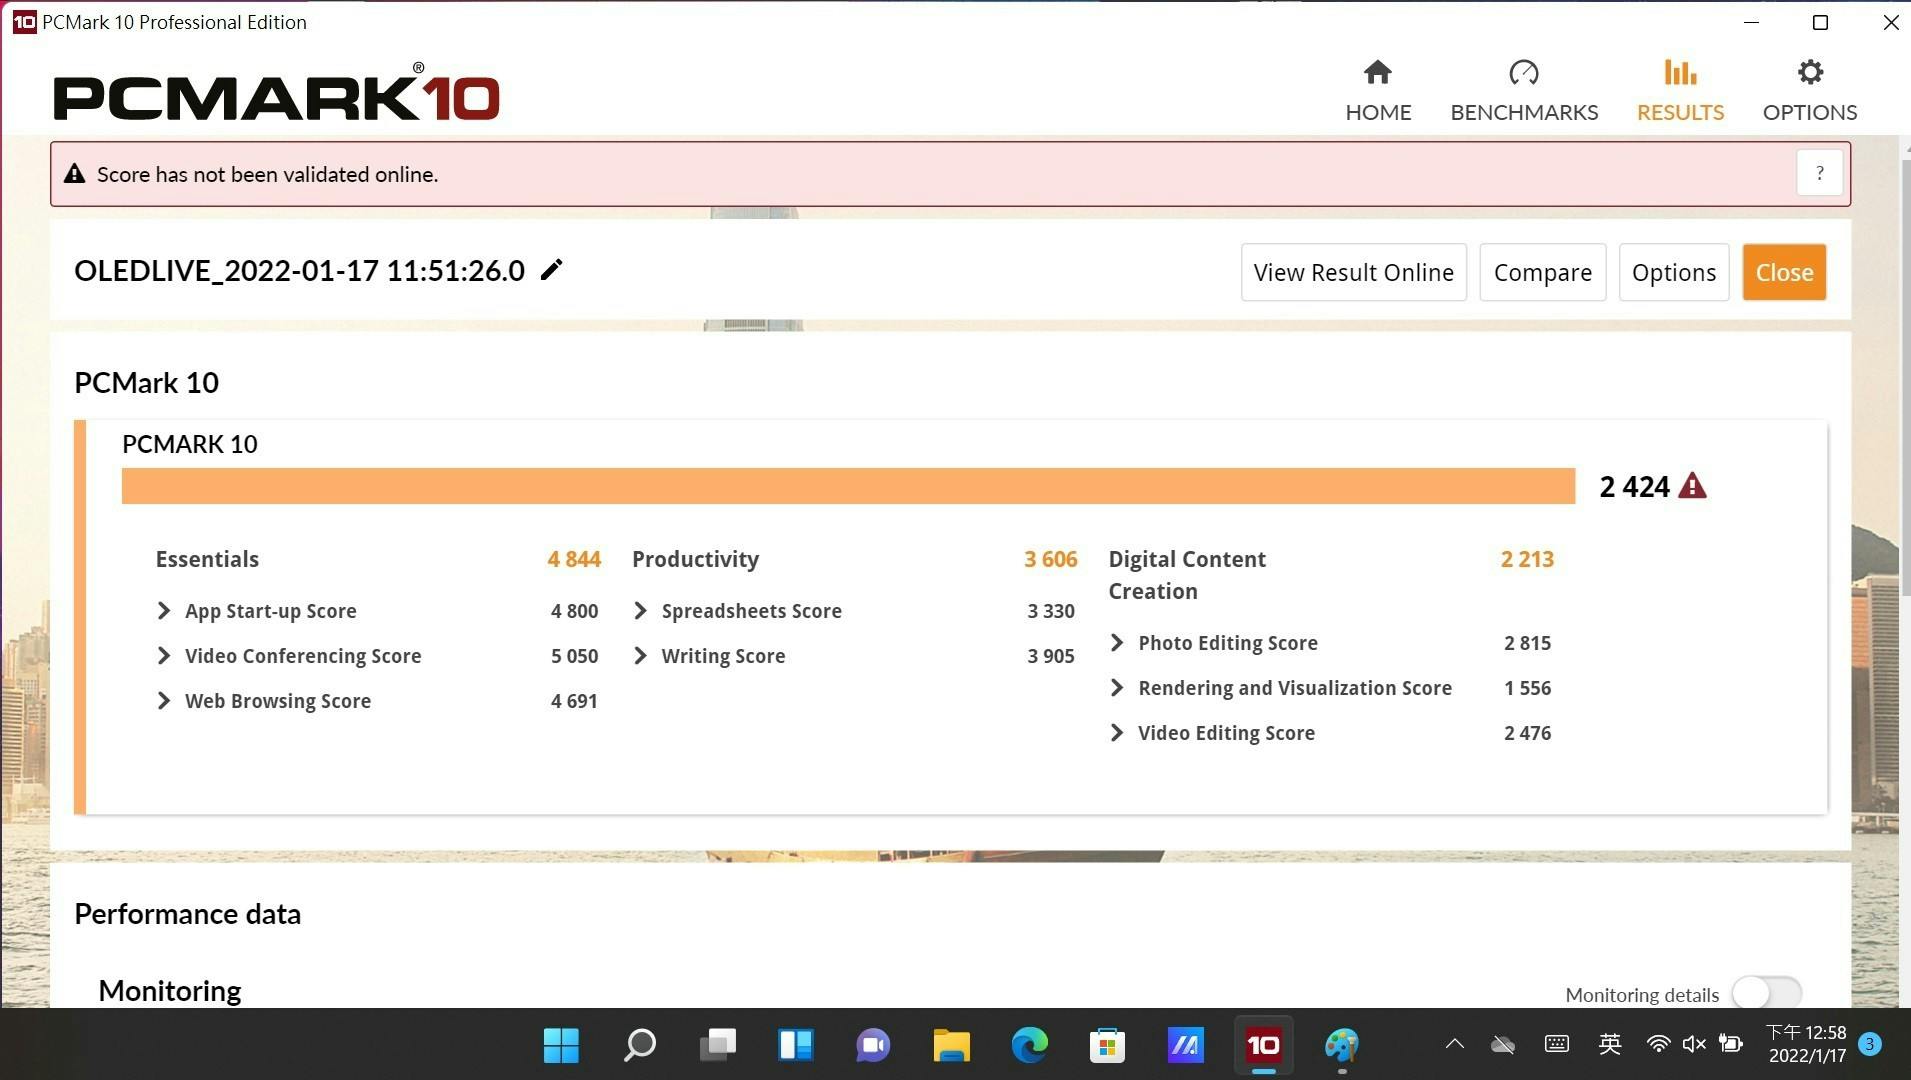
Task: Click the help question mark on warning banner
Action: 1819,174
